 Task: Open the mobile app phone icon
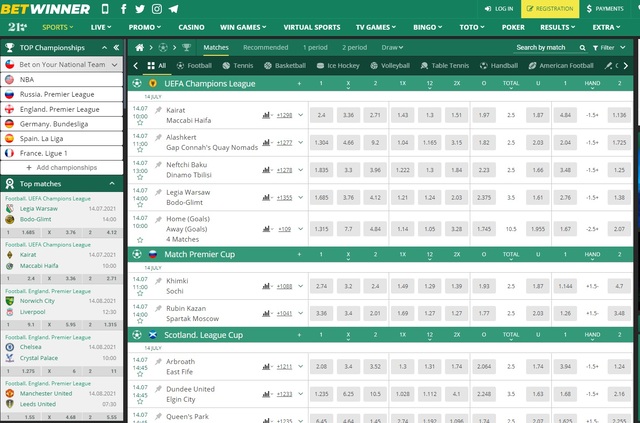[105, 9]
